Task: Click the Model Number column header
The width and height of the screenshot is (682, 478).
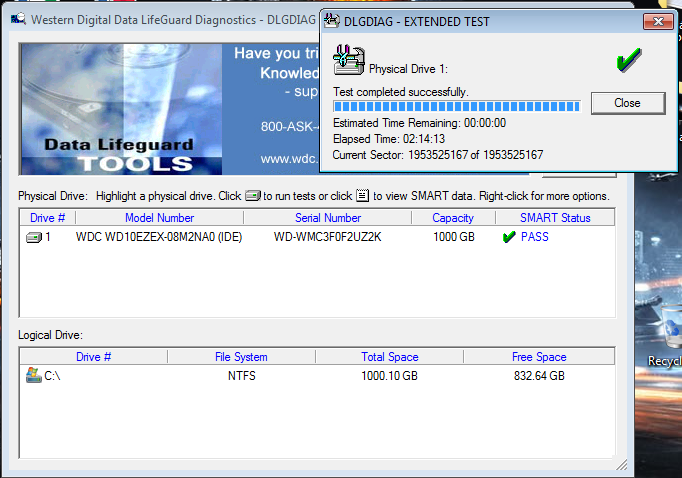Action: pos(160,217)
